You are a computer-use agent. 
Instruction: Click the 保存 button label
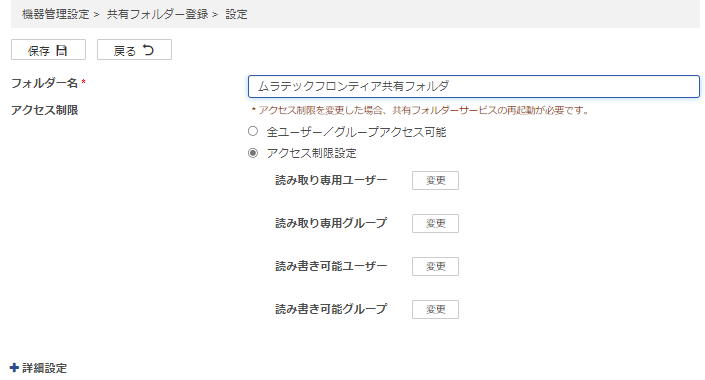[39, 50]
